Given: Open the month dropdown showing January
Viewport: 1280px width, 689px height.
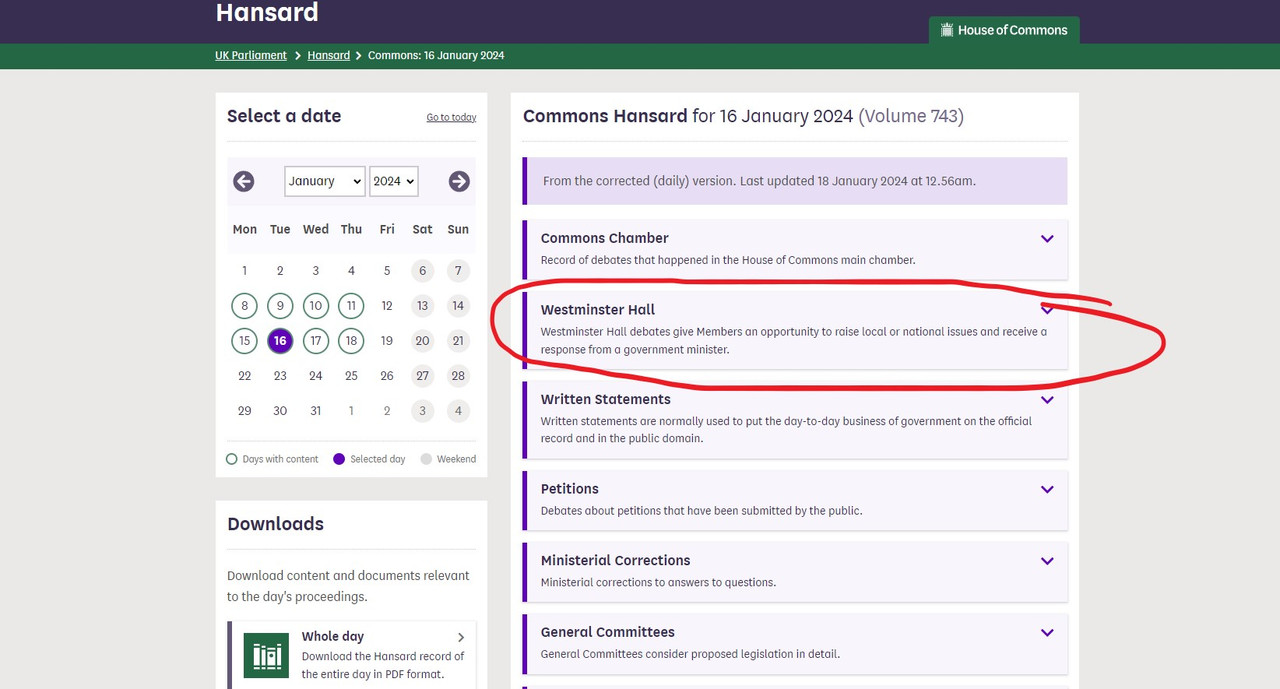Looking at the screenshot, I should (325, 181).
